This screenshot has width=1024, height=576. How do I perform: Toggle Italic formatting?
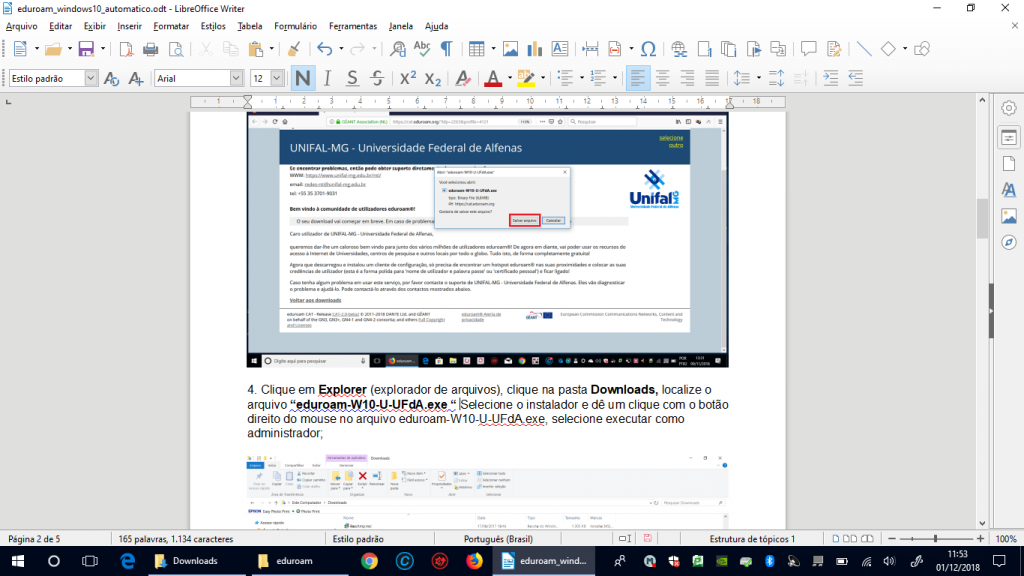[327, 78]
